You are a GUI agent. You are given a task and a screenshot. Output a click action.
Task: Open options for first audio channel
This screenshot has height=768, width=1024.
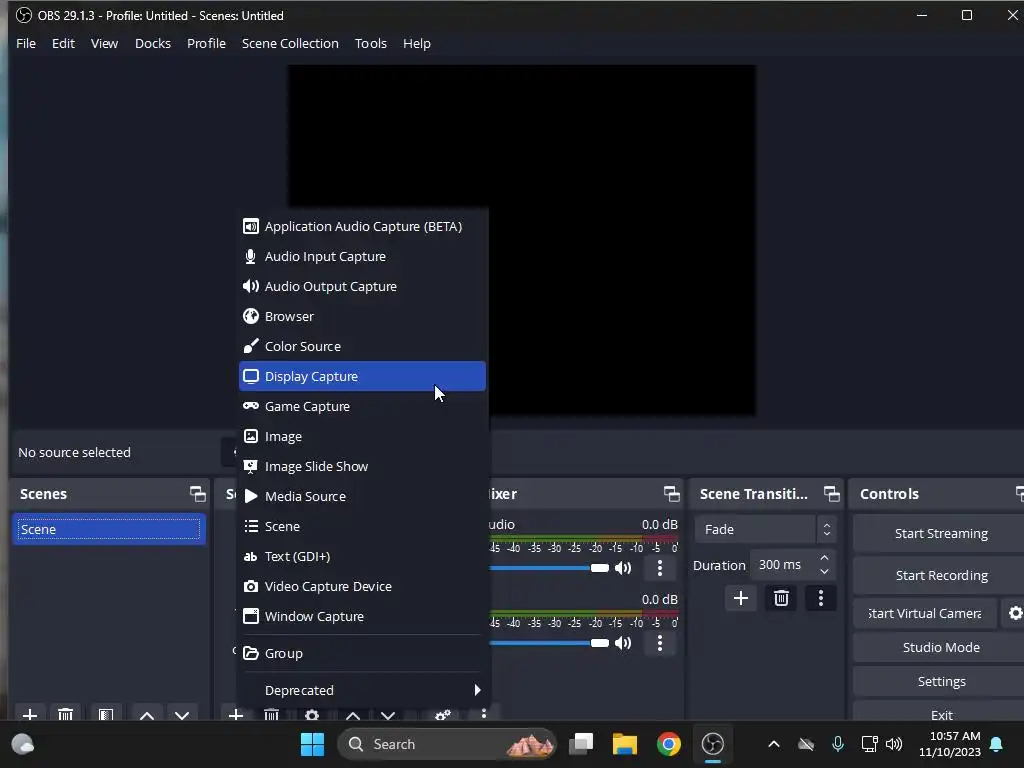660,568
